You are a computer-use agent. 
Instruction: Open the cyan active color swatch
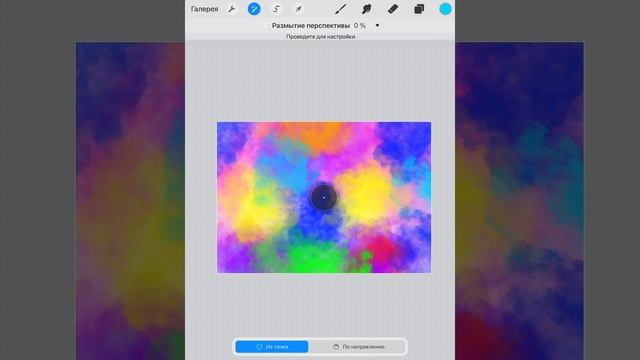445,9
